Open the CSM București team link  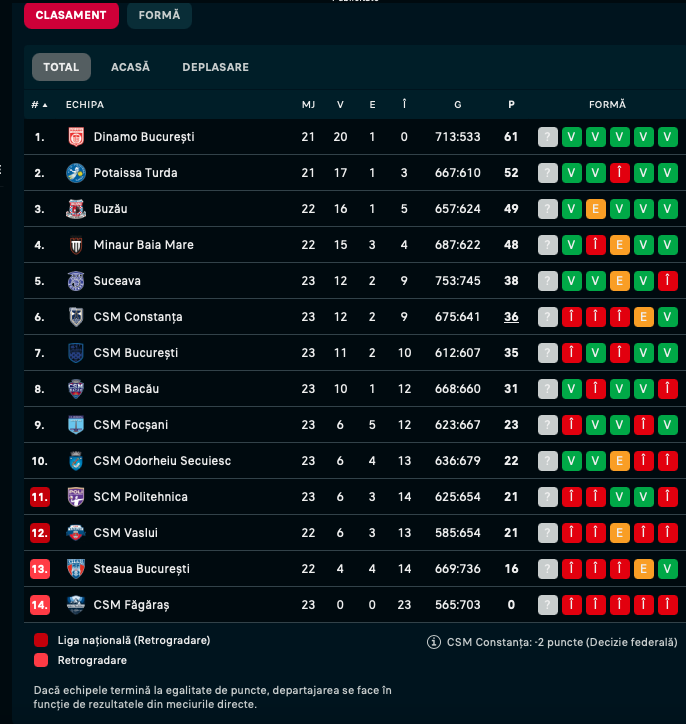pos(136,353)
